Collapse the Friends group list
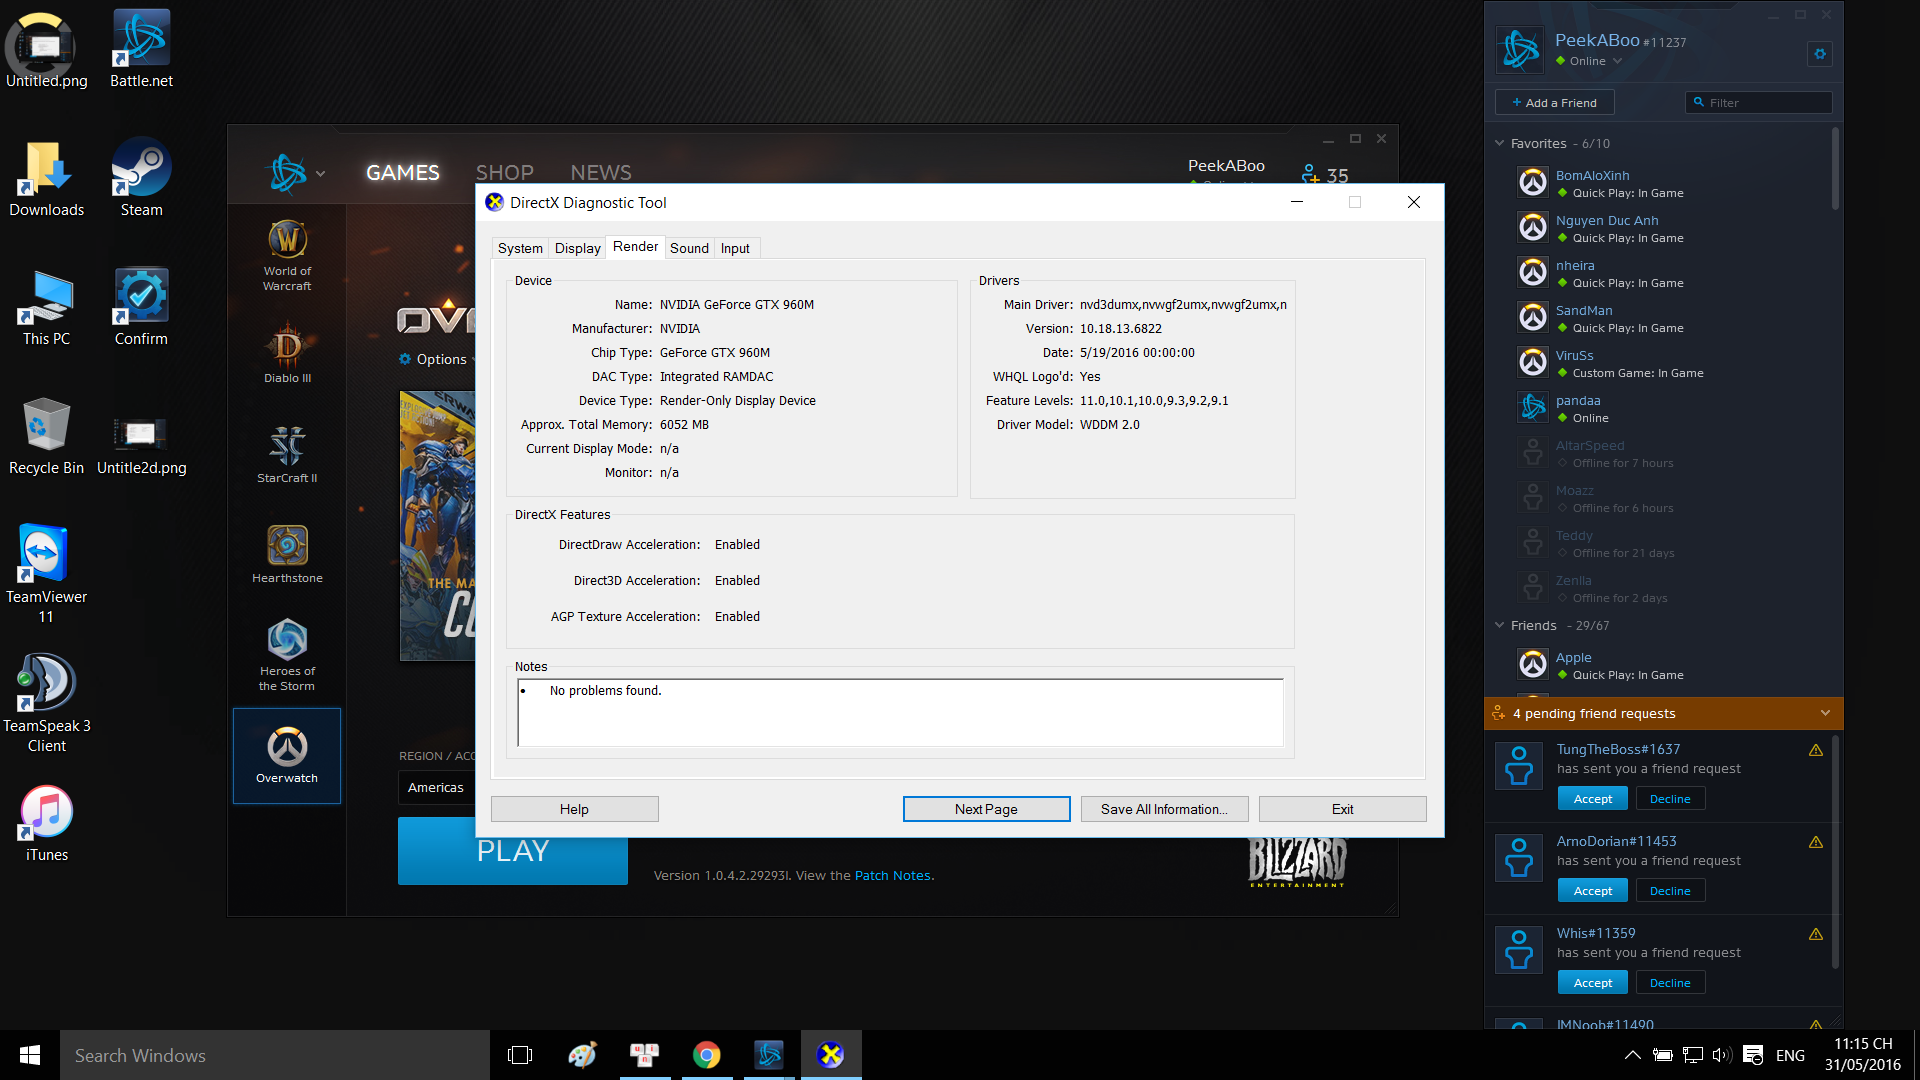 pyautogui.click(x=1499, y=626)
